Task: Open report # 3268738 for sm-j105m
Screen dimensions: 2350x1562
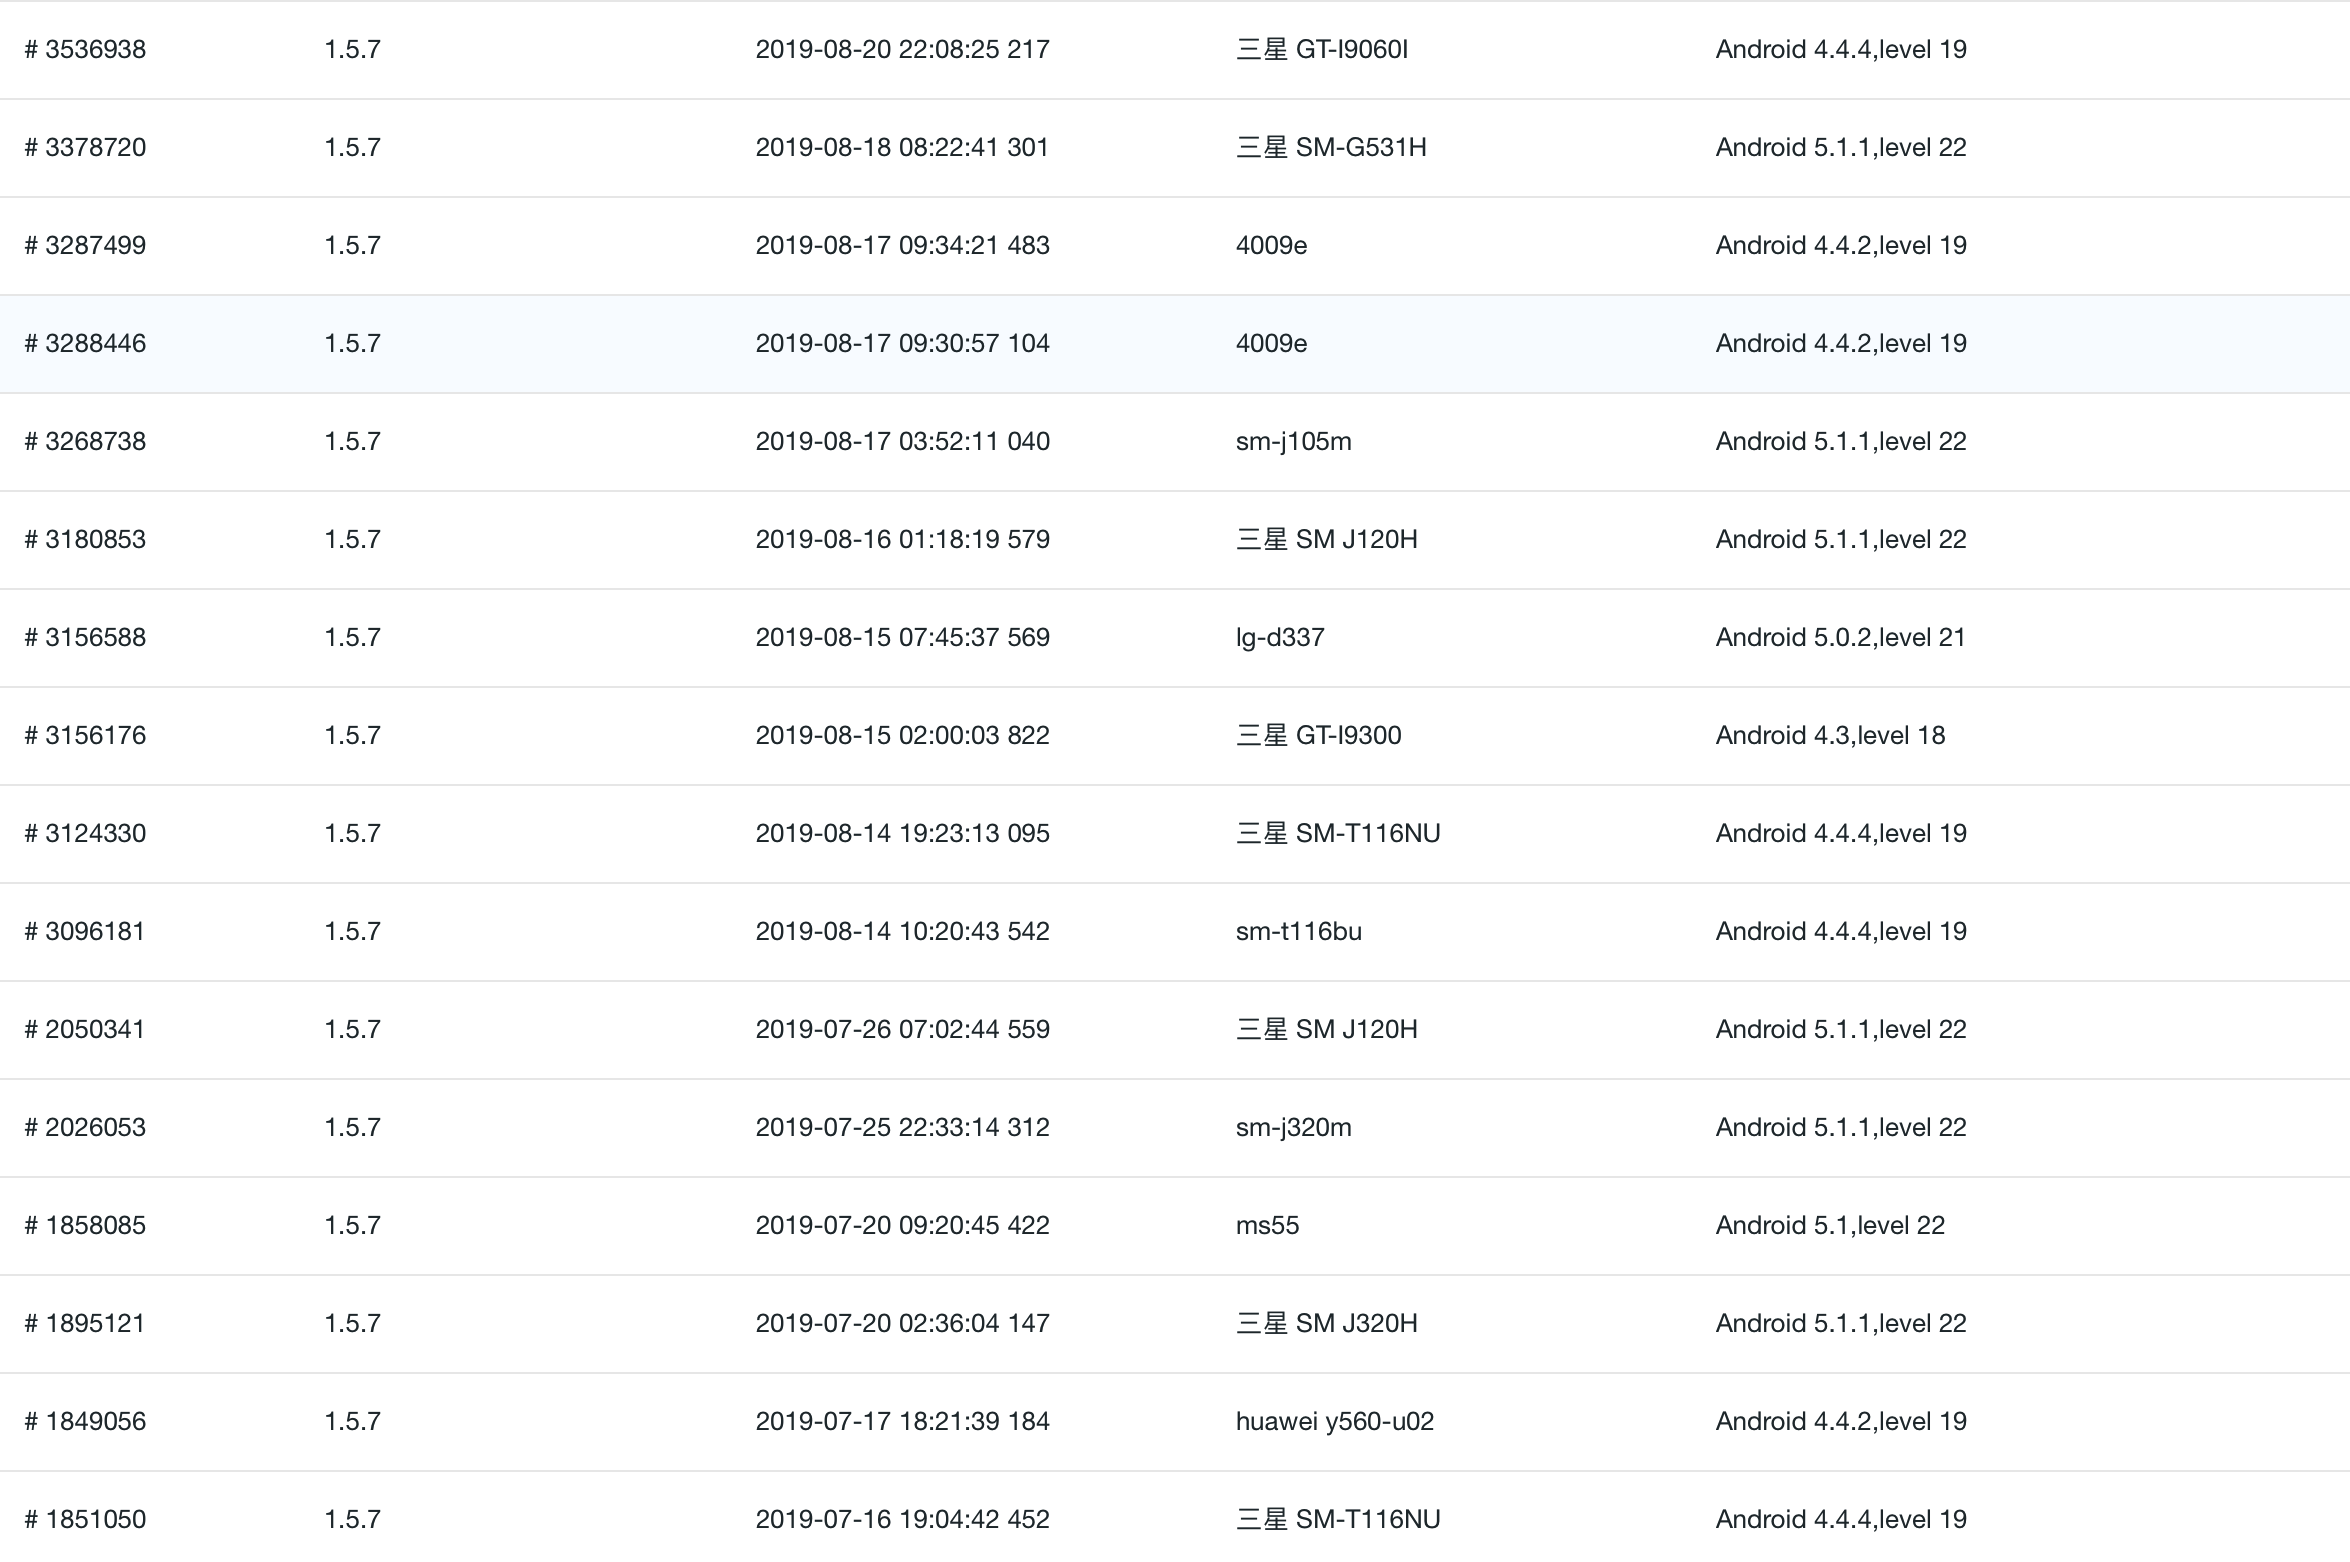Action: 86,441
